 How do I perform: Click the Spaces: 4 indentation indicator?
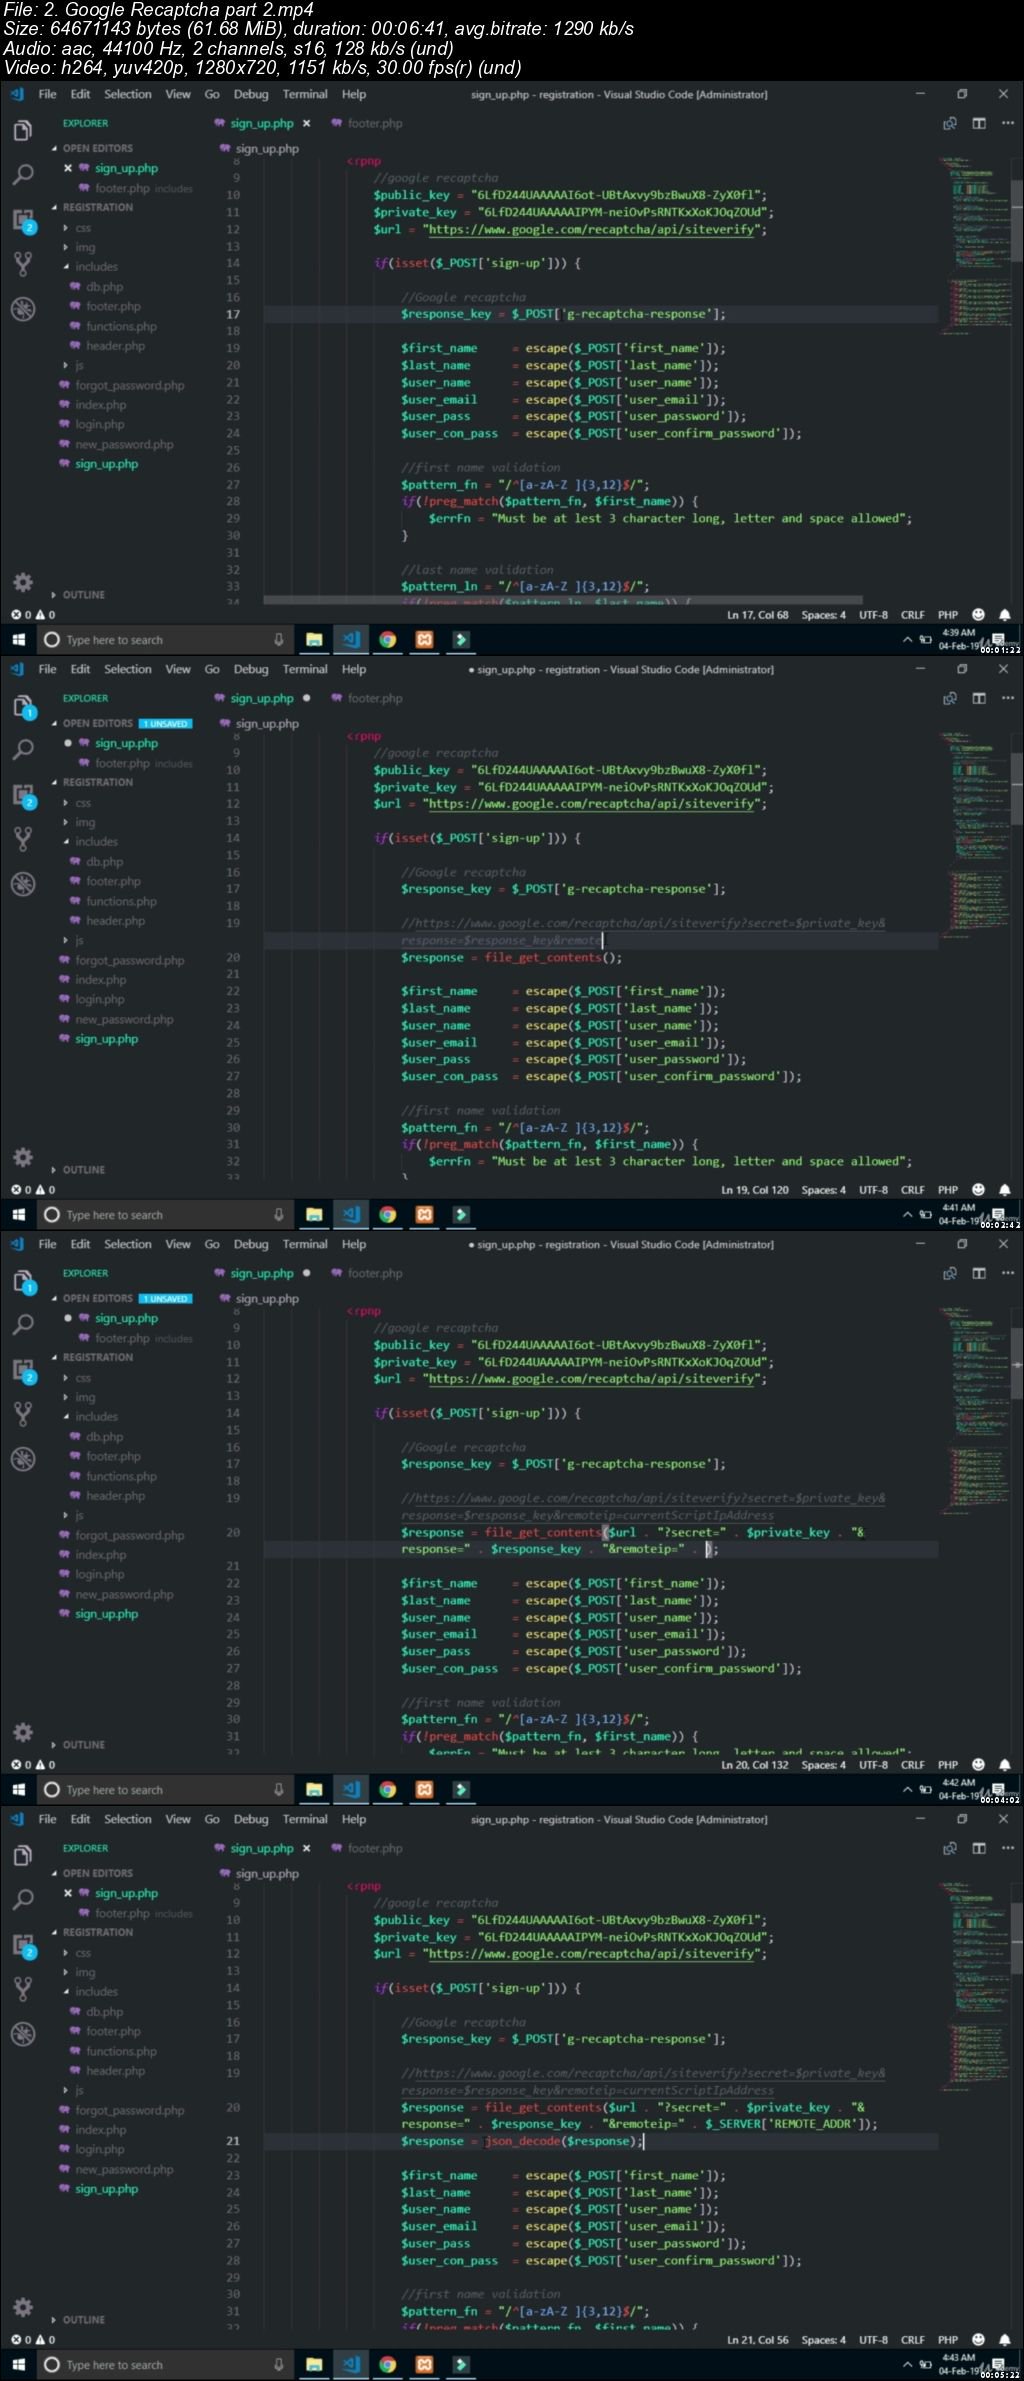pyautogui.click(x=823, y=615)
